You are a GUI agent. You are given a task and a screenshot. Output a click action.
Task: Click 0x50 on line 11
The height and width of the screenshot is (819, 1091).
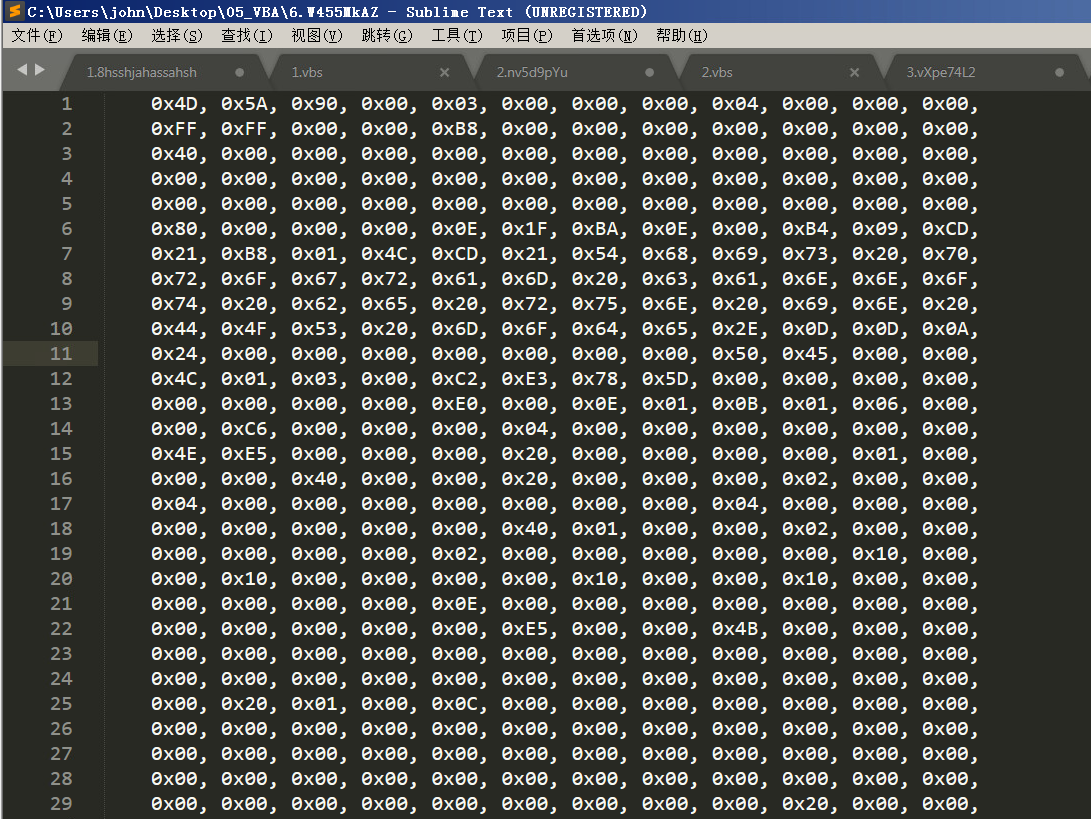click(x=735, y=353)
